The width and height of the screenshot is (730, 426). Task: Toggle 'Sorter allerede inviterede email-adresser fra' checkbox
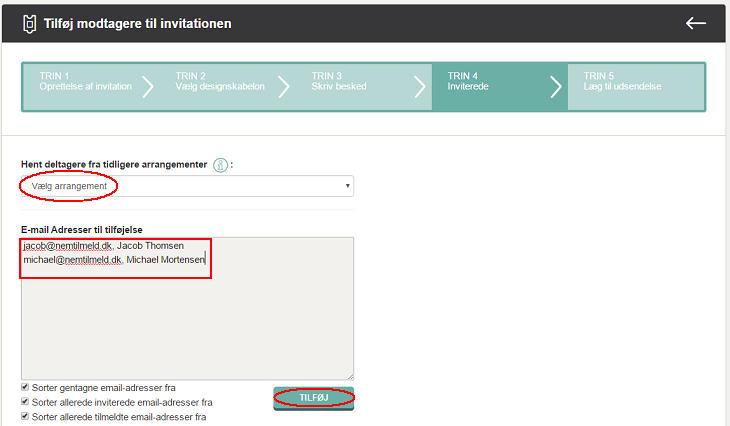[25, 401]
